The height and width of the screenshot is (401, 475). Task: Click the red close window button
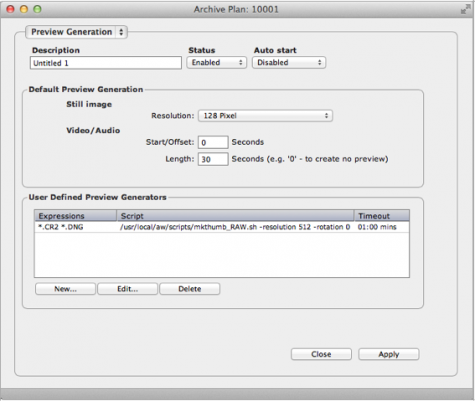pyautogui.click(x=11, y=9)
